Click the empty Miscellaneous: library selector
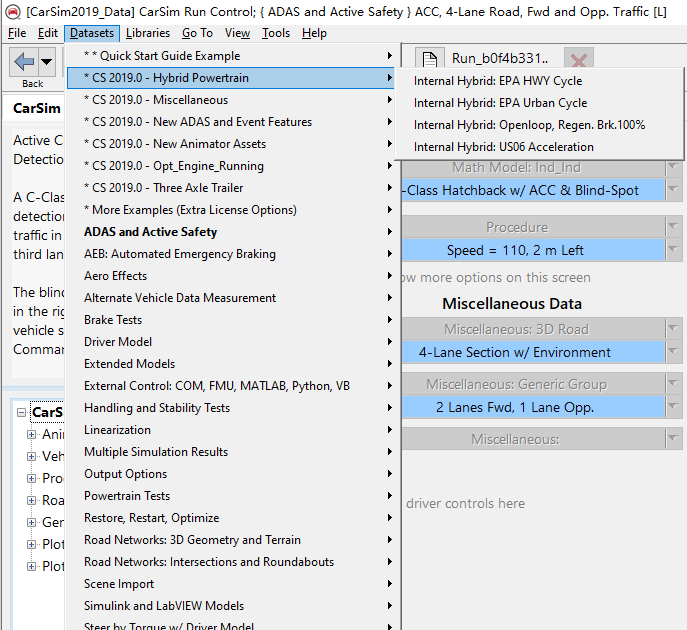Image resolution: width=687 pixels, height=630 pixels. pyautogui.click(x=533, y=439)
